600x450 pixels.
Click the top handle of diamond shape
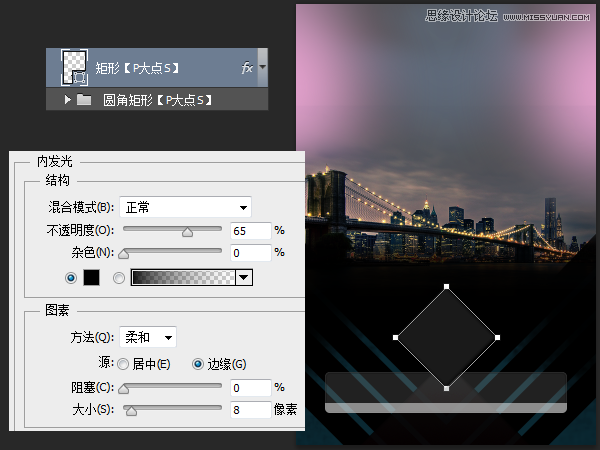coord(446,287)
